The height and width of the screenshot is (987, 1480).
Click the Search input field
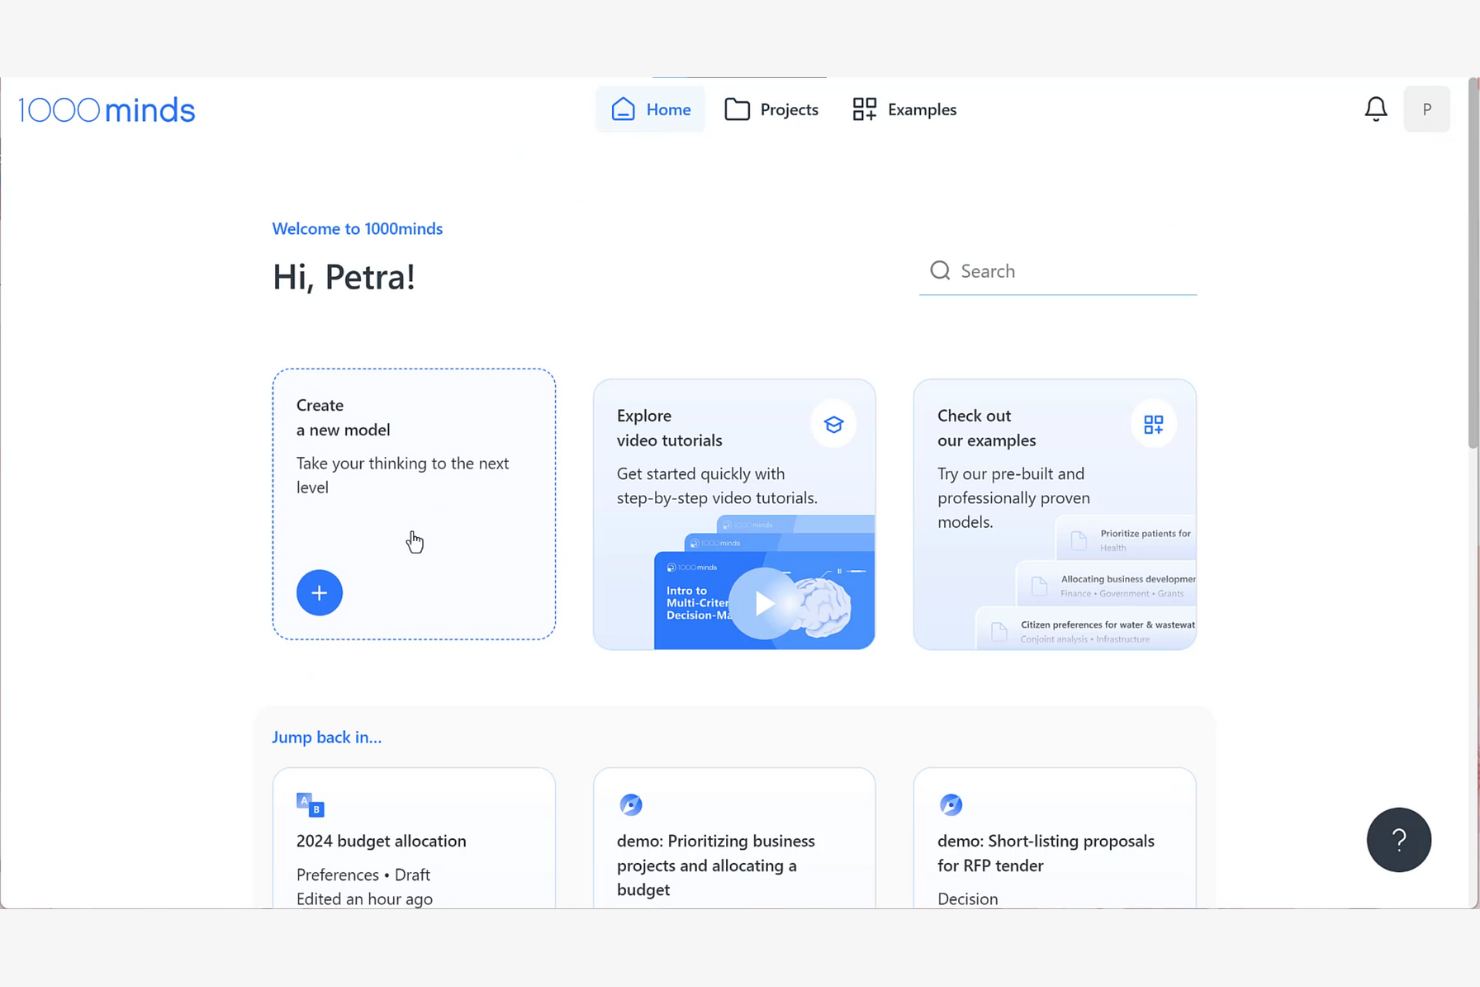click(x=1060, y=270)
